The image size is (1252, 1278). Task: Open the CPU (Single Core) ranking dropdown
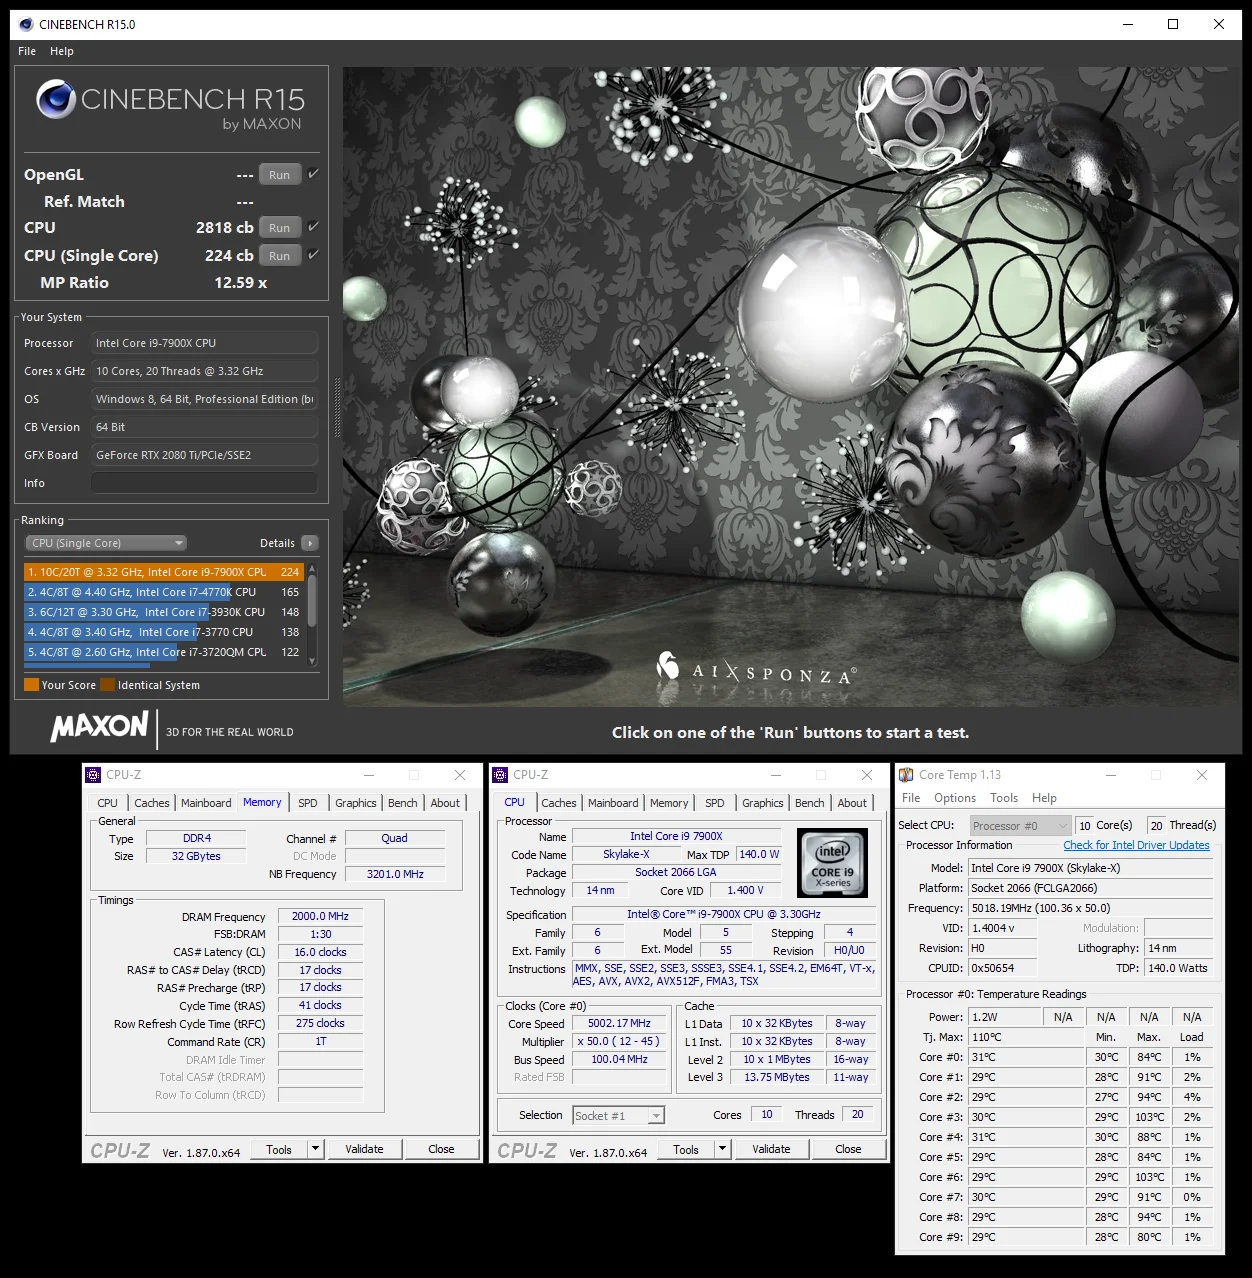[106, 543]
